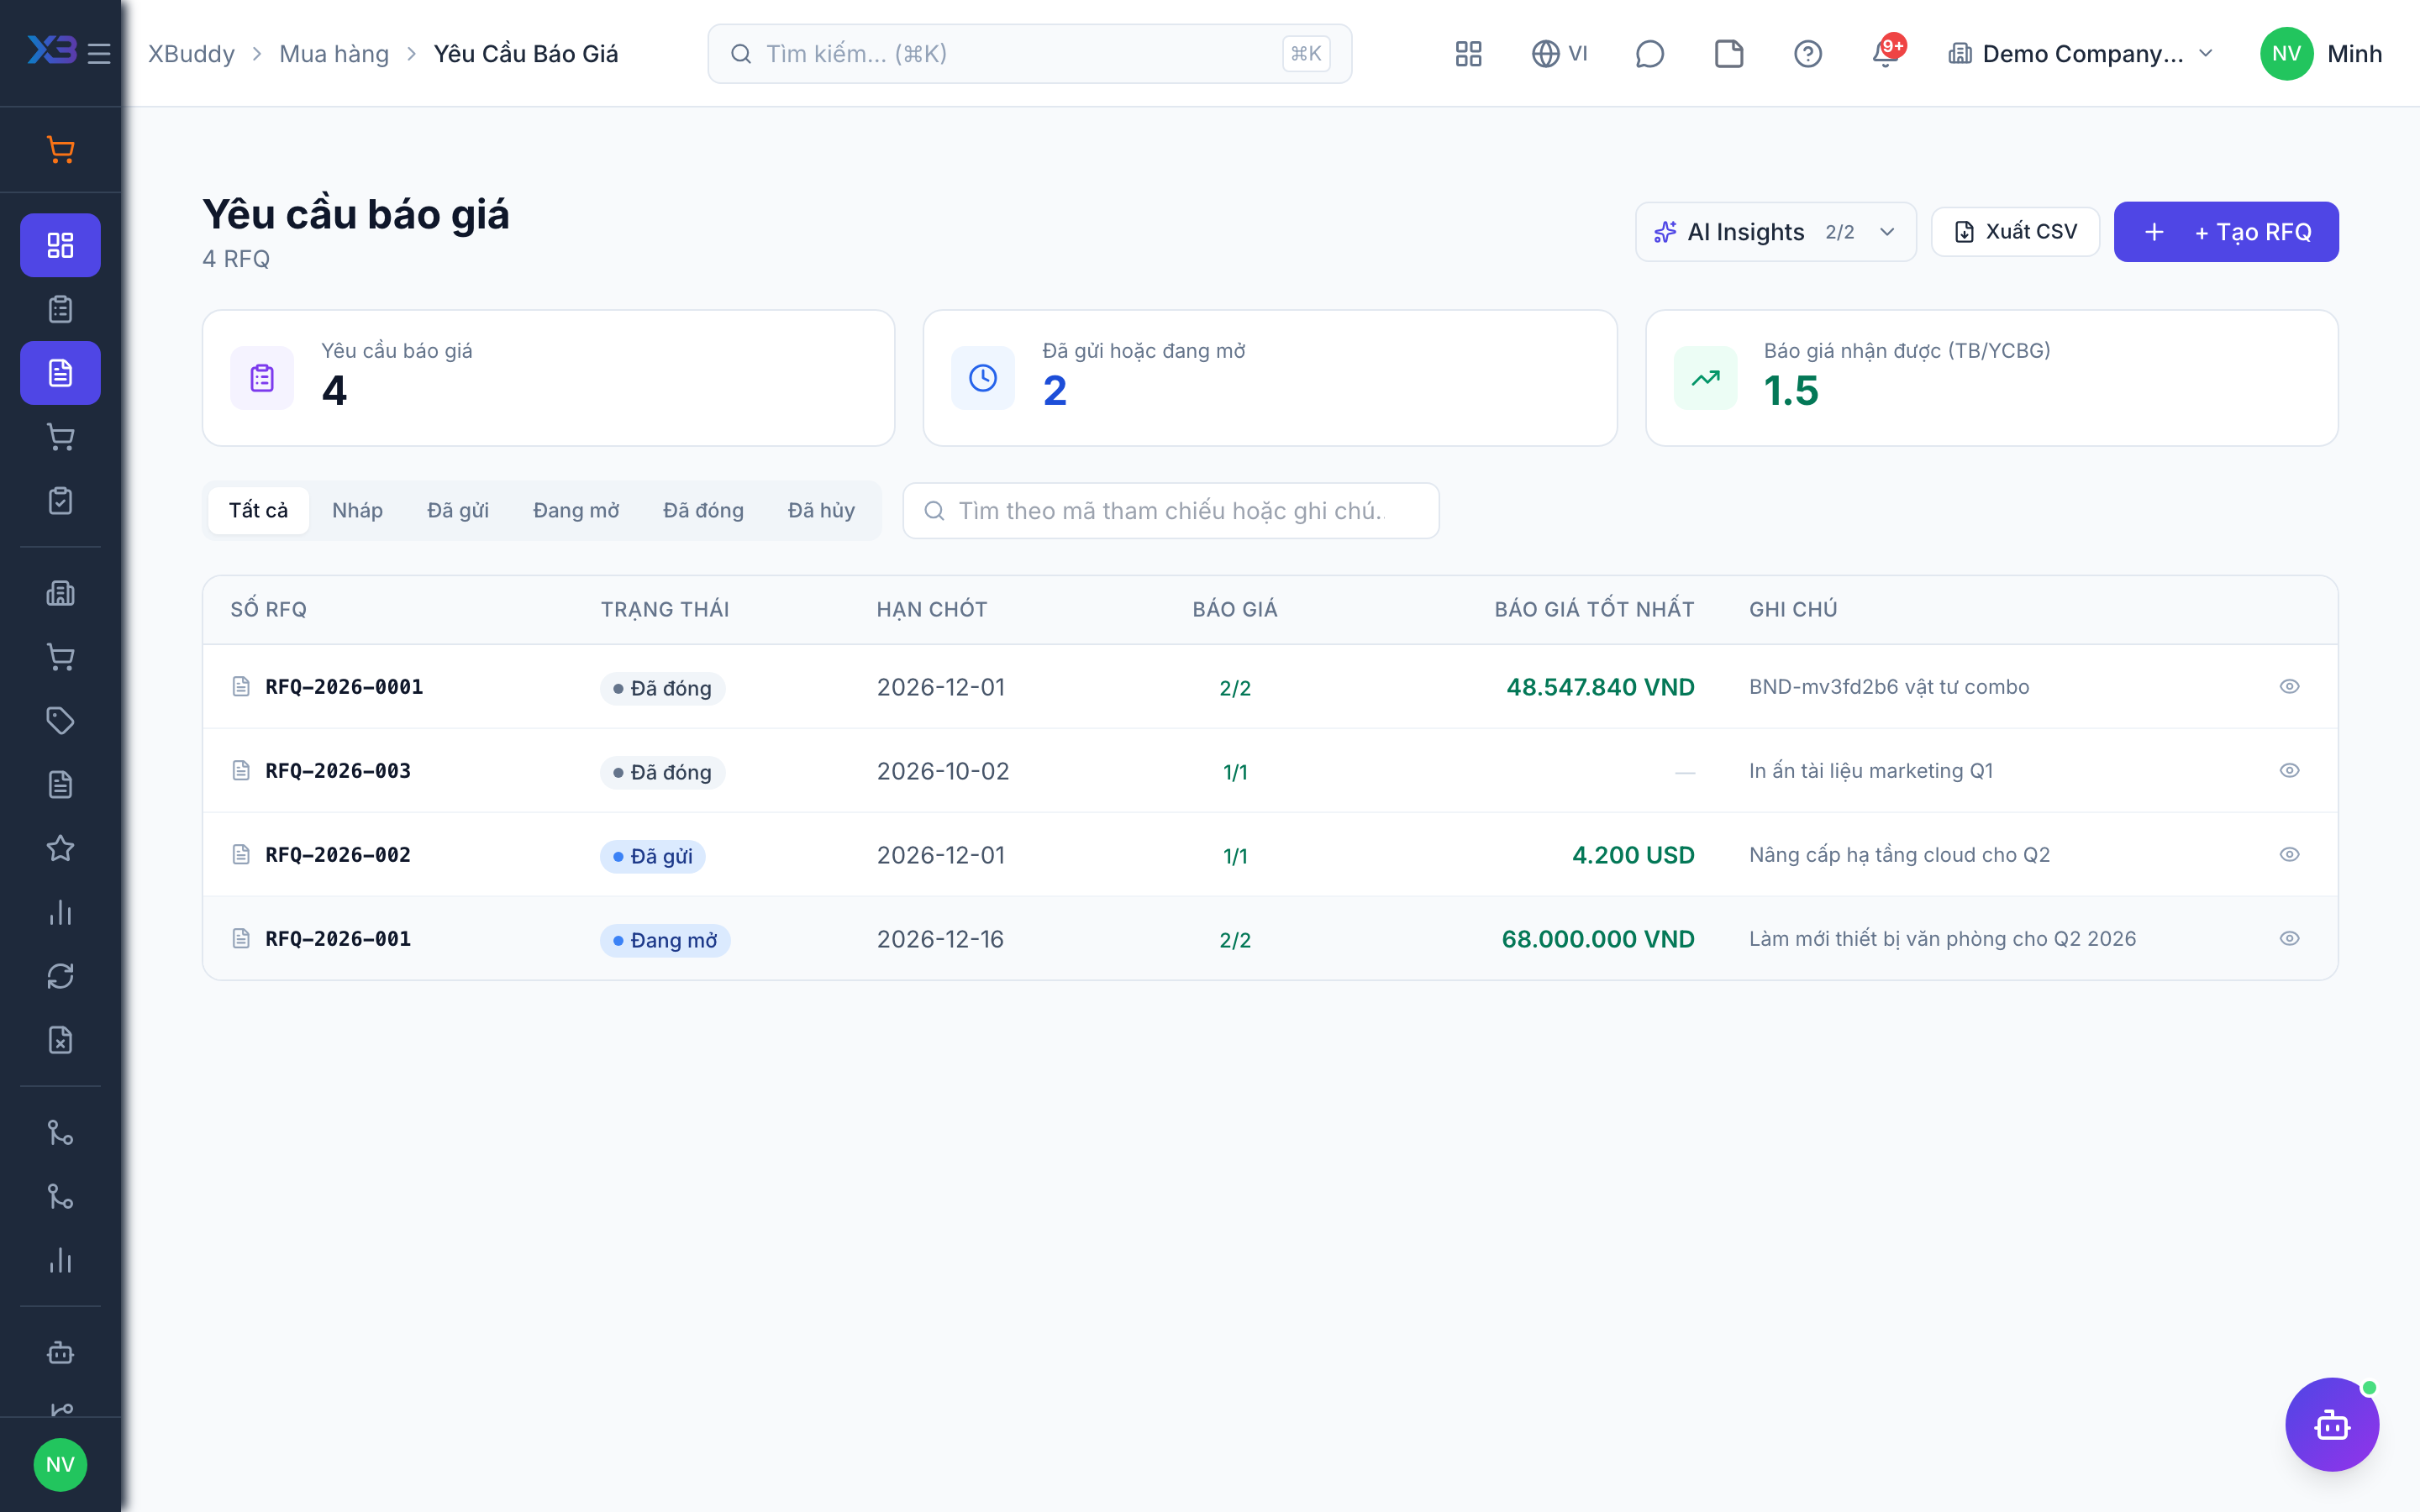Click the help question mark icon
2420x1512 pixels.
1807,53
